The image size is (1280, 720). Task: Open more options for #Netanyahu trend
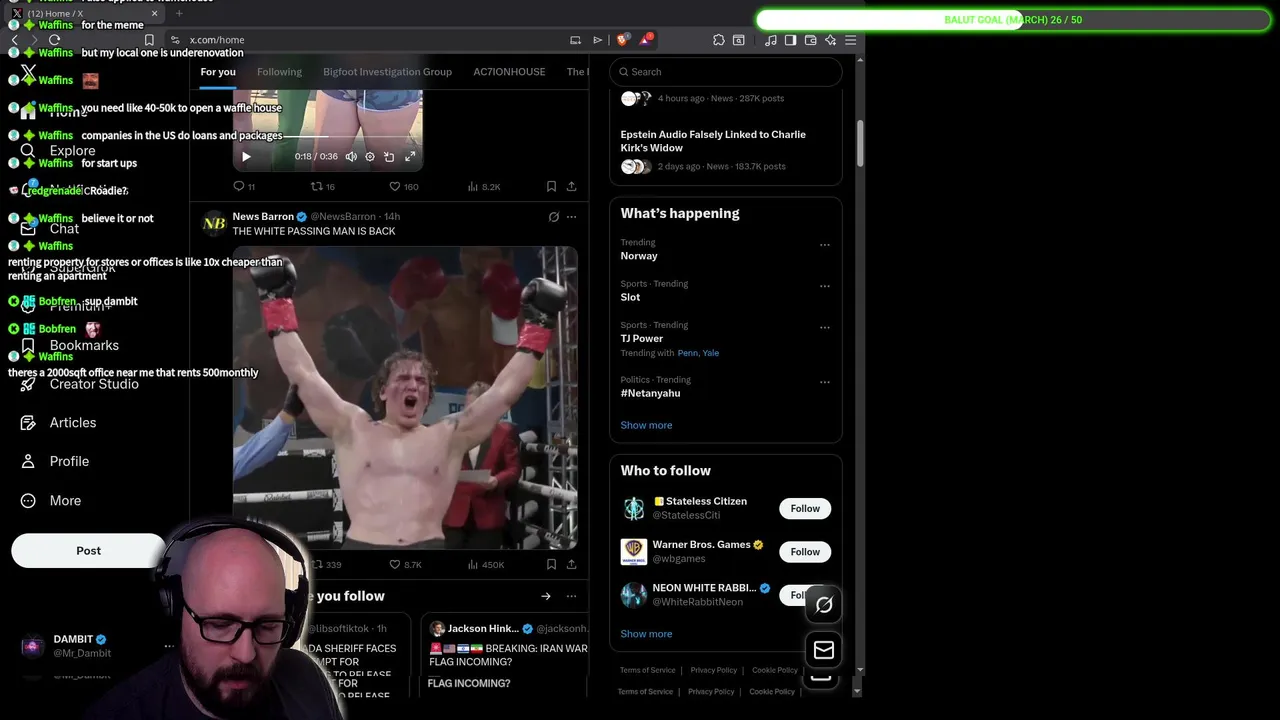[825, 382]
